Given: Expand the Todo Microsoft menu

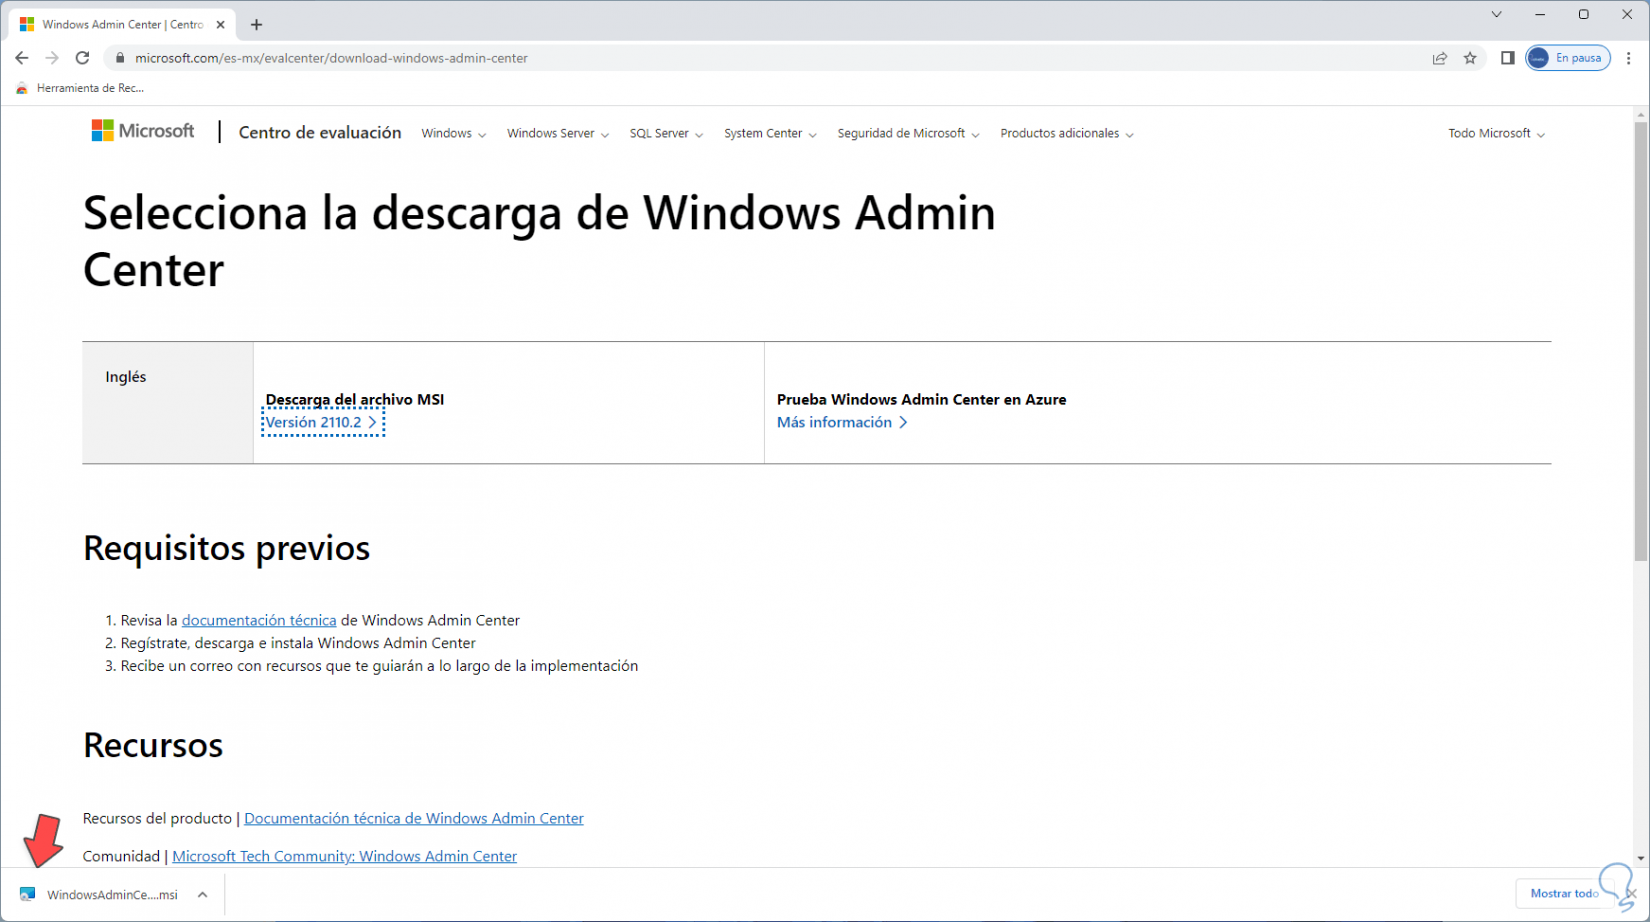Looking at the screenshot, I should (1496, 133).
